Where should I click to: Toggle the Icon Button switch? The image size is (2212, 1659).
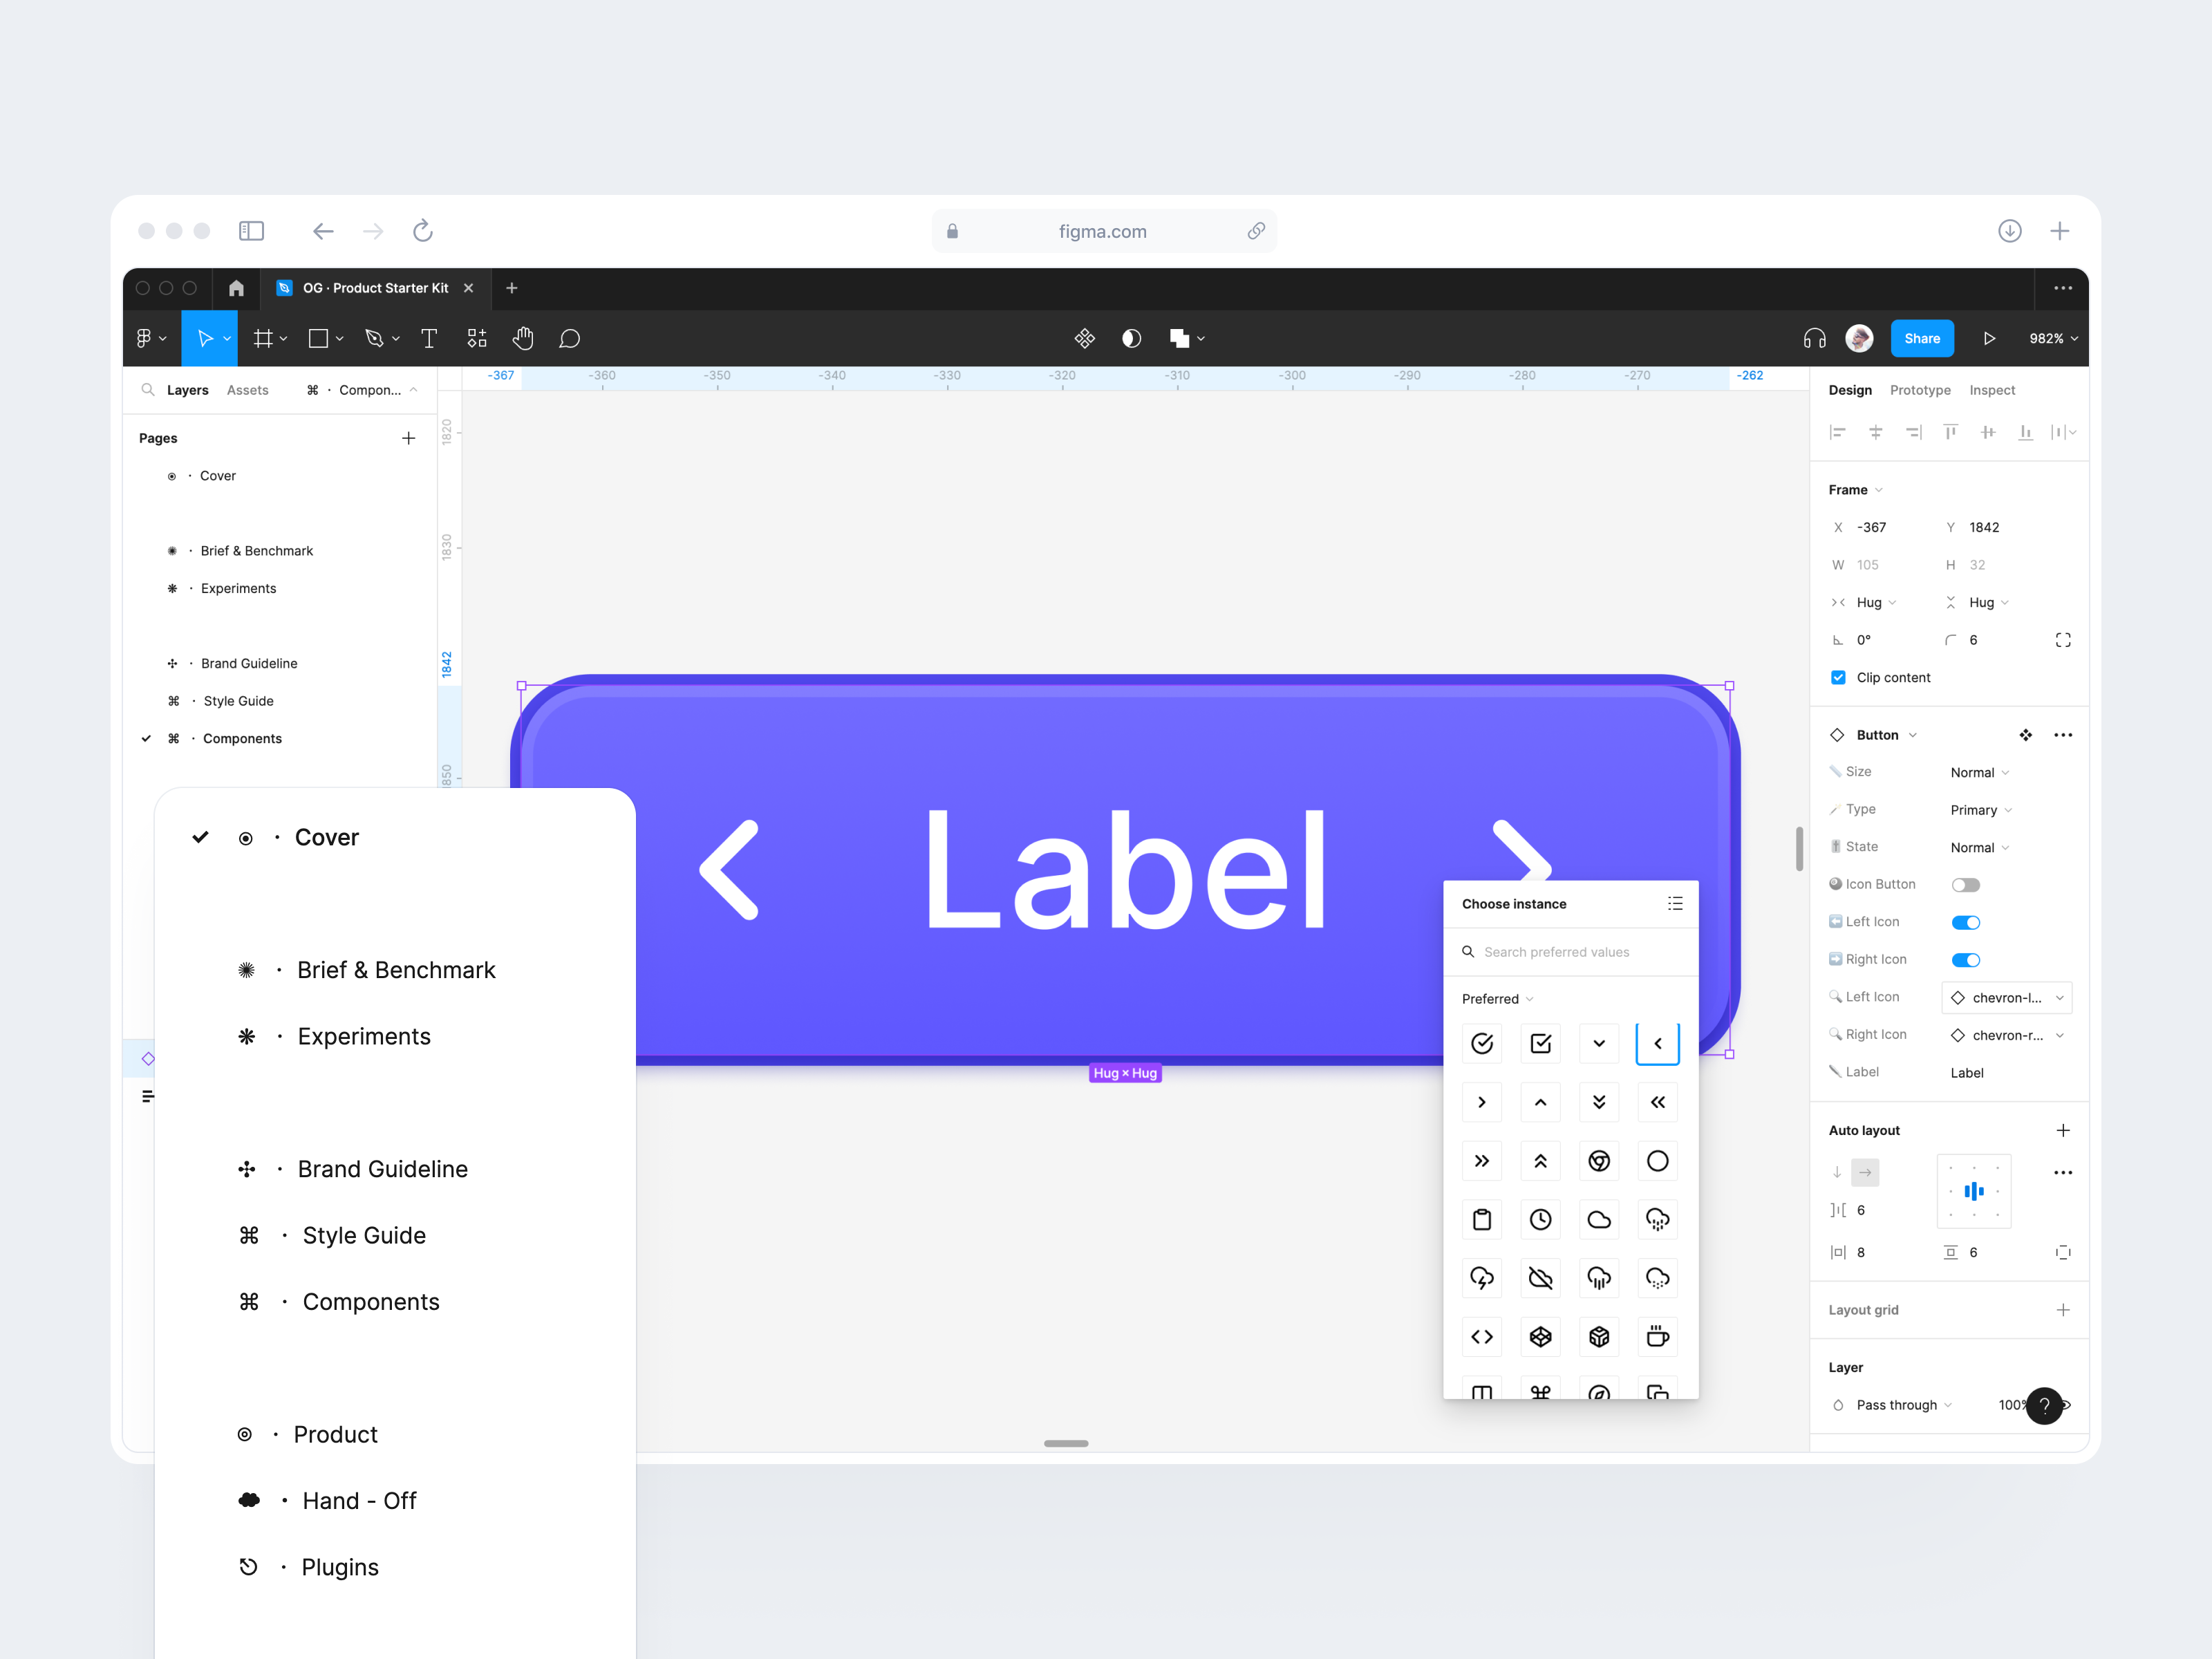coord(1965,885)
